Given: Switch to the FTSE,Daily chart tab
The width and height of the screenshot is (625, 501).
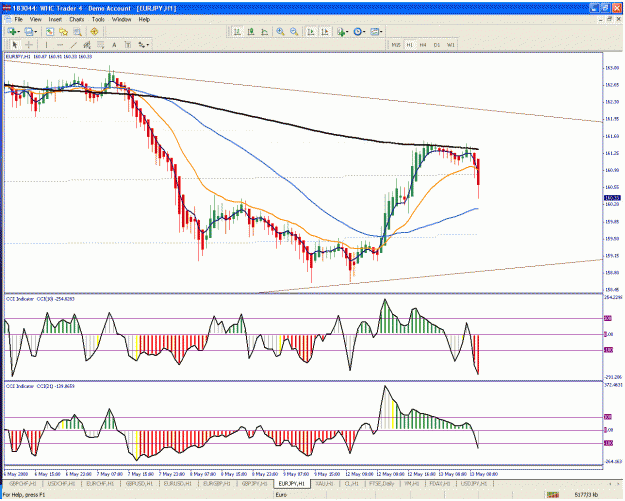Looking at the screenshot, I should tap(381, 483).
